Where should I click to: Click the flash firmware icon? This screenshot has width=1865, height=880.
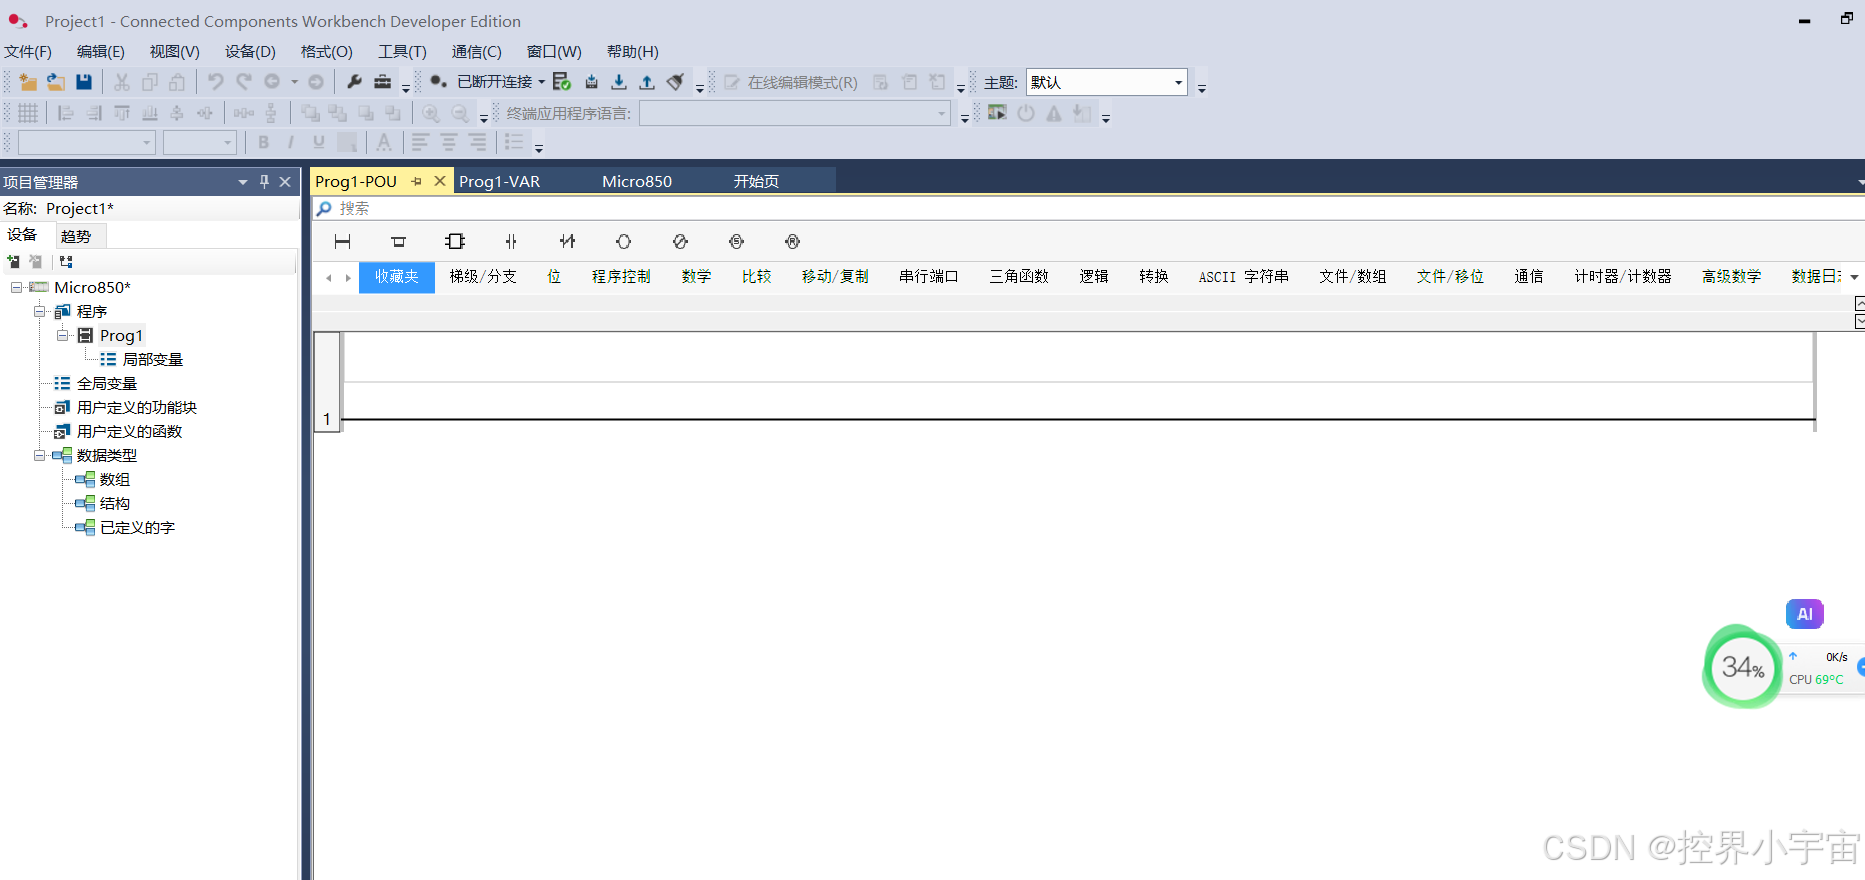click(x=591, y=82)
